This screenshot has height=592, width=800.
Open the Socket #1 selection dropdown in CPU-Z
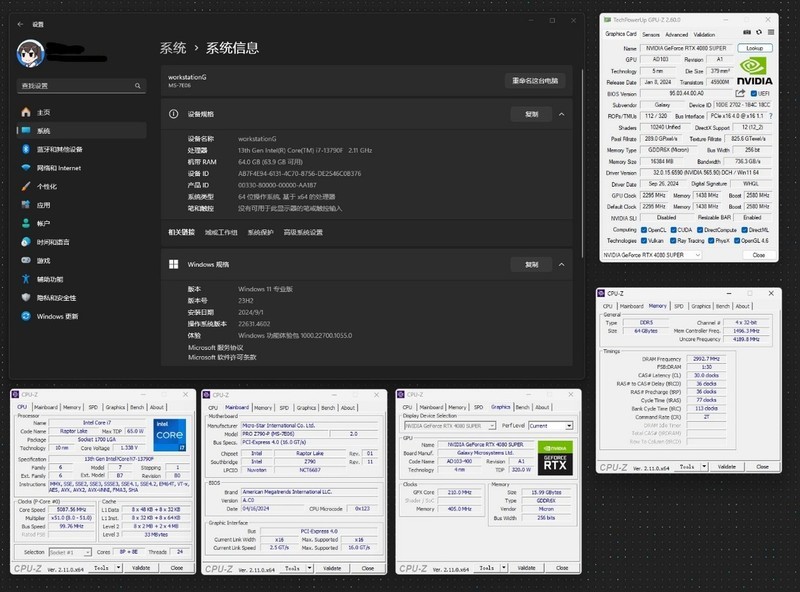pos(88,552)
